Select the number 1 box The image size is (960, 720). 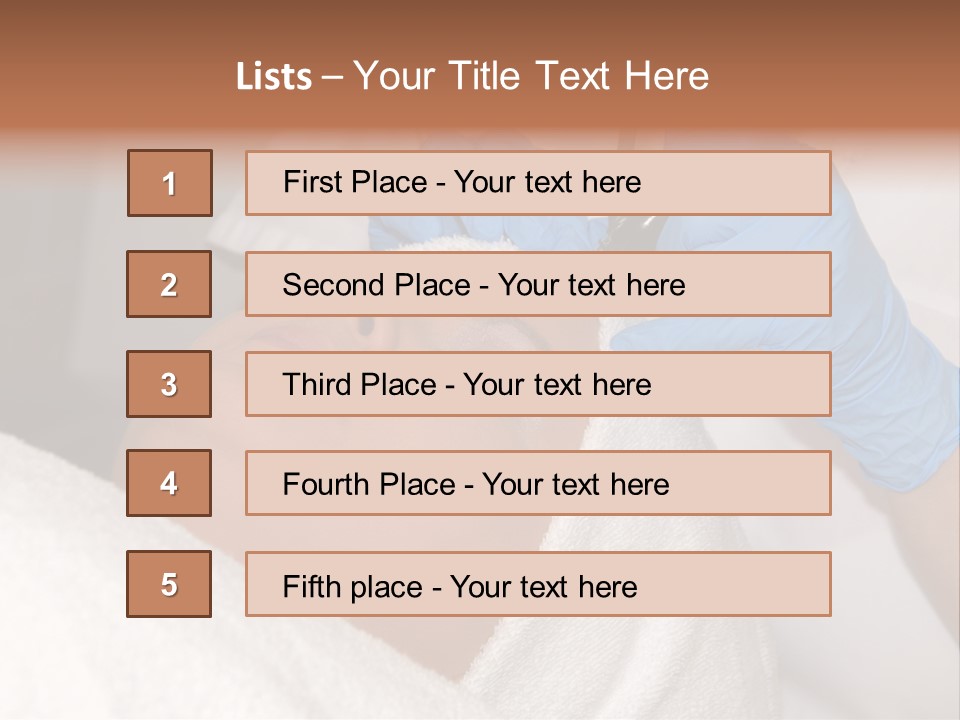click(x=170, y=183)
